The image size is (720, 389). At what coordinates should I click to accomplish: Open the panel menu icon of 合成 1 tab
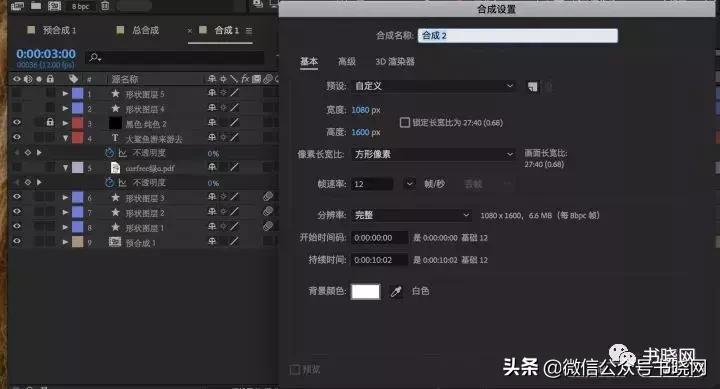[249, 31]
